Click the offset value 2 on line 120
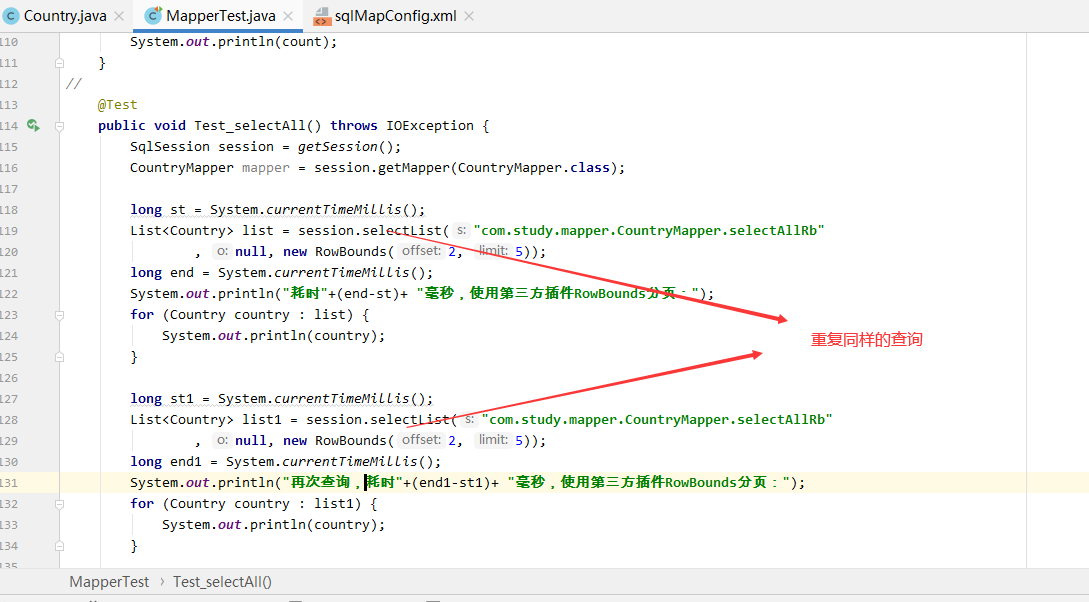Image resolution: width=1089 pixels, height=602 pixels. click(451, 251)
